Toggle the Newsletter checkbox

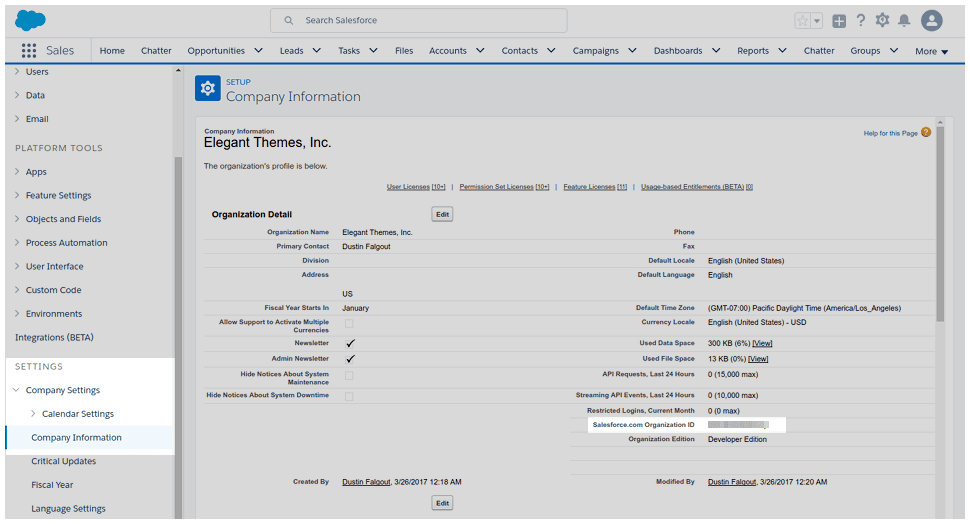coord(350,342)
